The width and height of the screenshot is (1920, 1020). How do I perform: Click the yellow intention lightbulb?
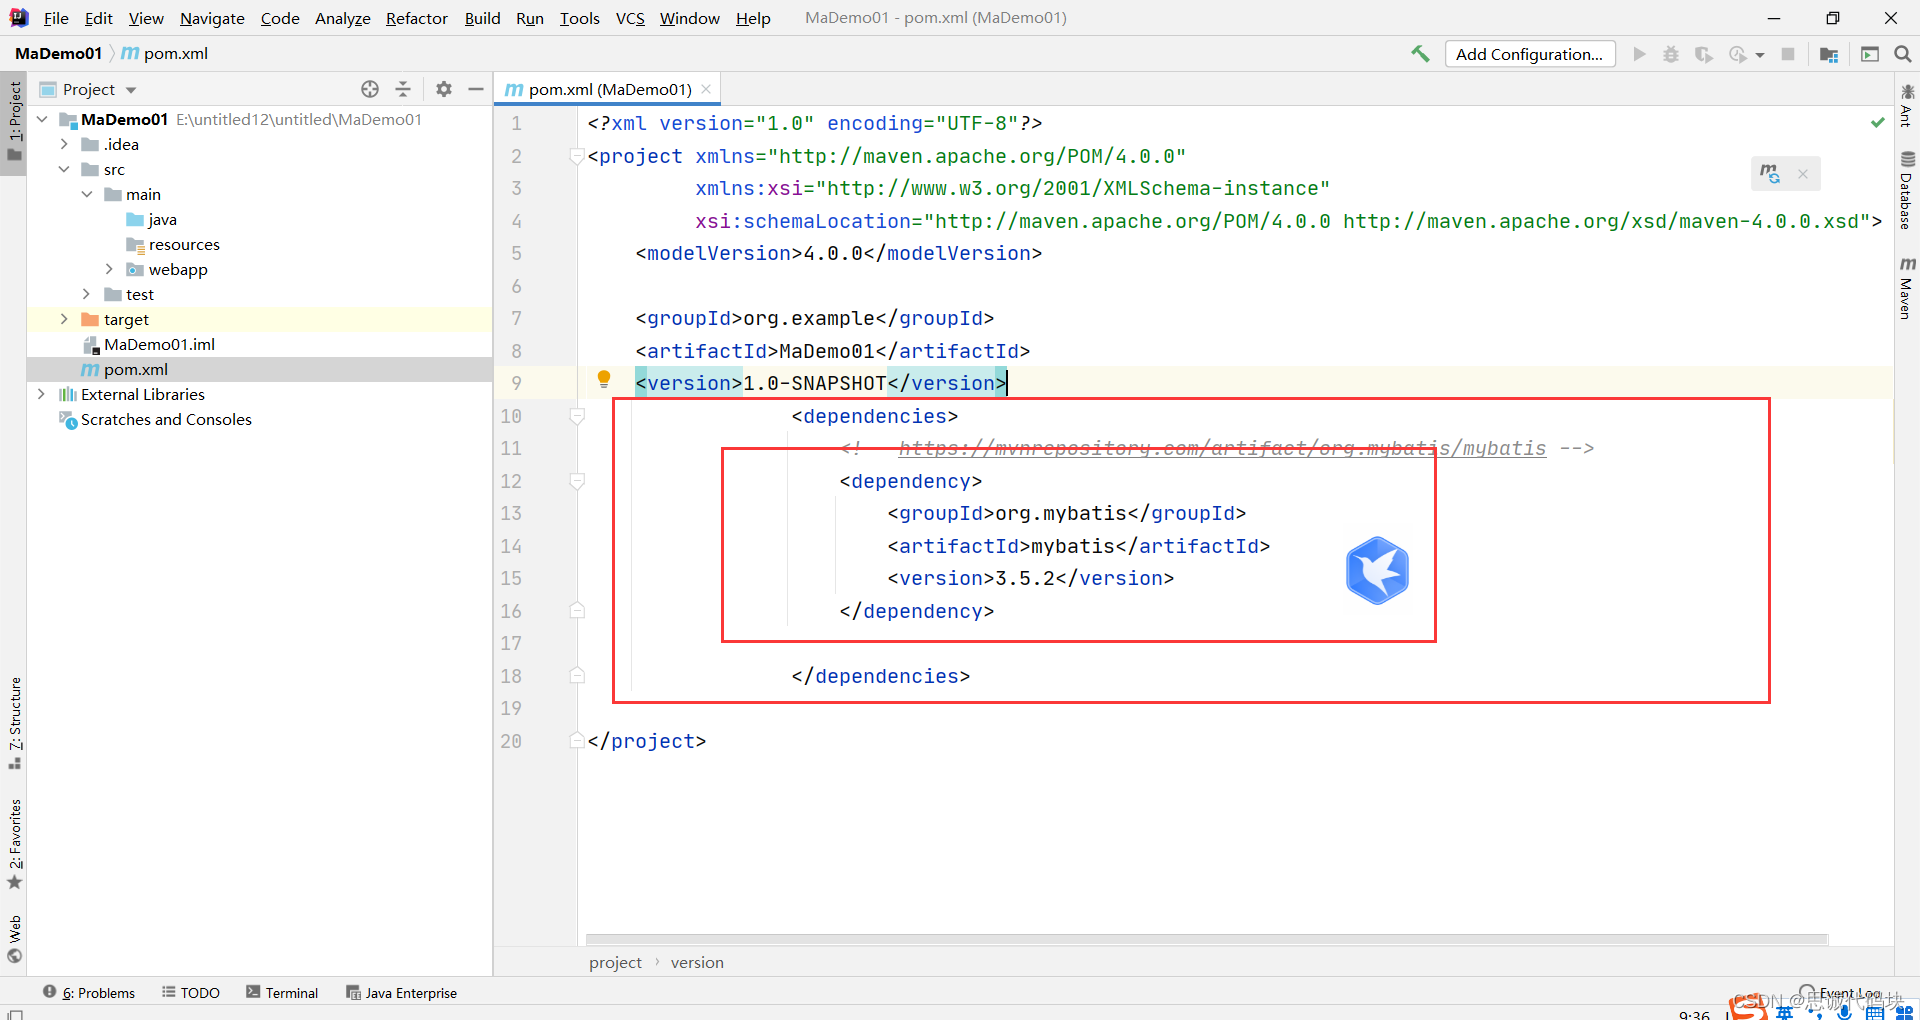pos(604,379)
